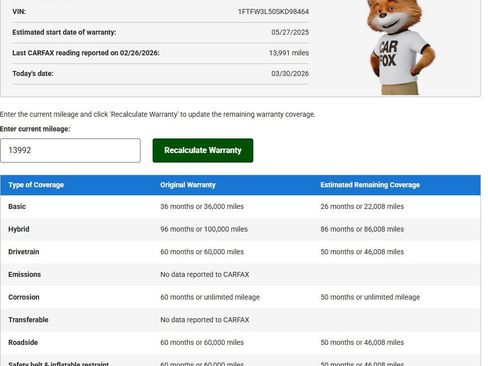
Task: Click the Roadside coverage row label
Action: click(x=23, y=343)
